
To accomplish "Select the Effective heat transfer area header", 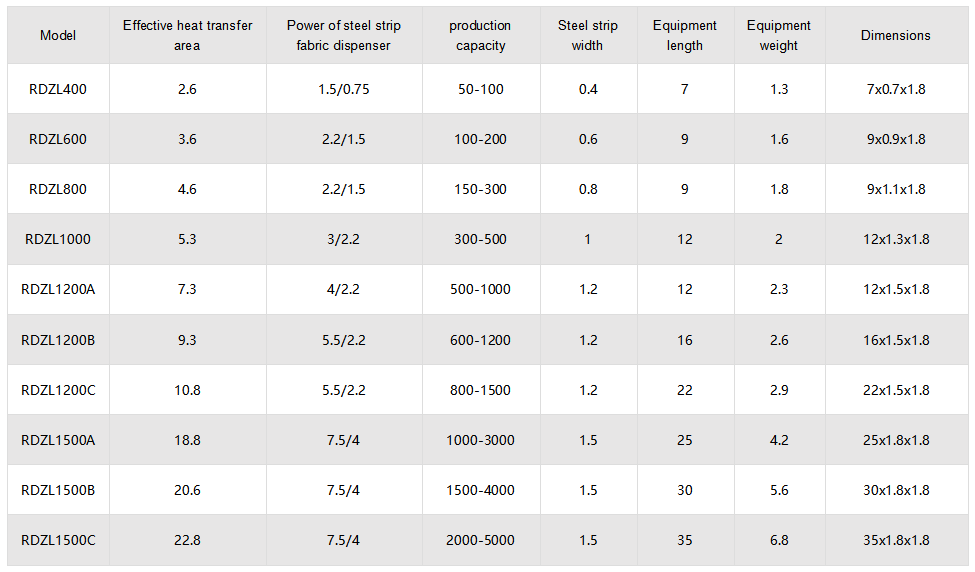I will pos(187,36).
